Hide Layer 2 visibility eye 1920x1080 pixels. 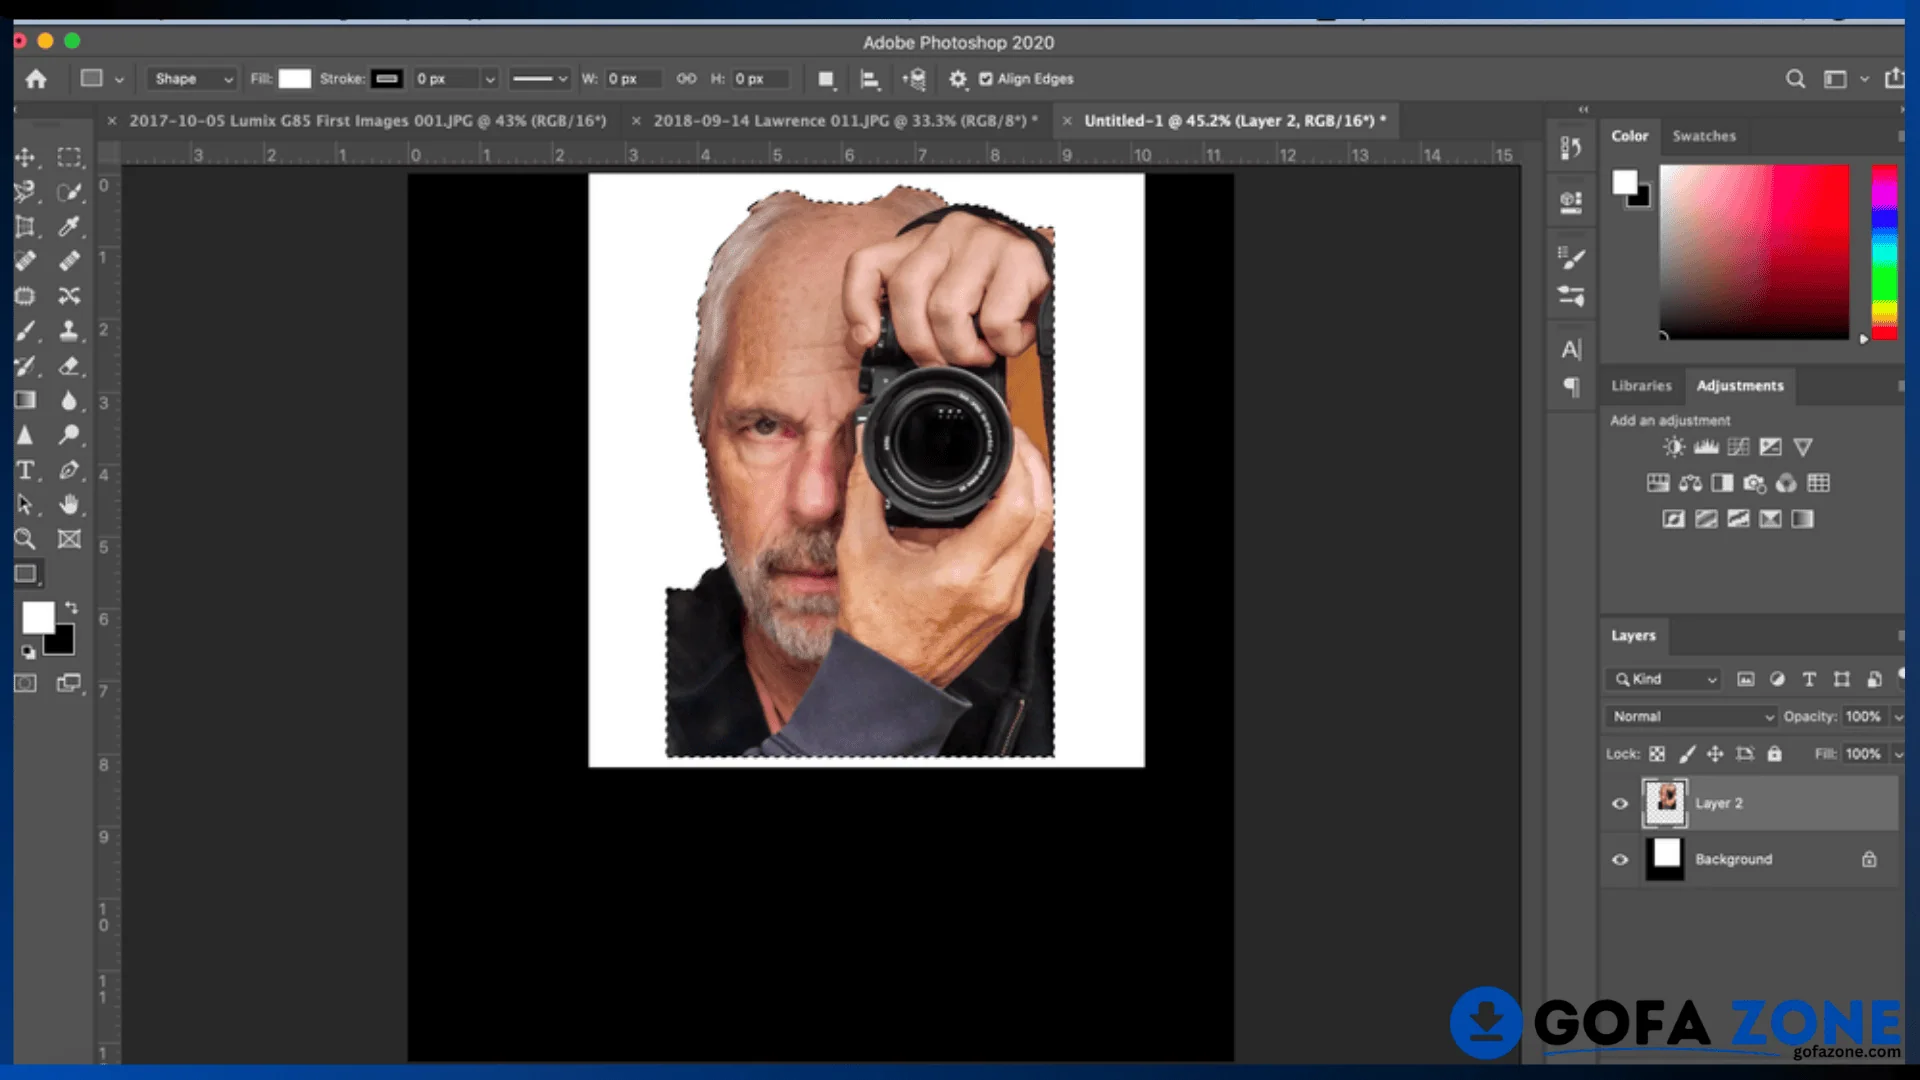pos(1620,803)
